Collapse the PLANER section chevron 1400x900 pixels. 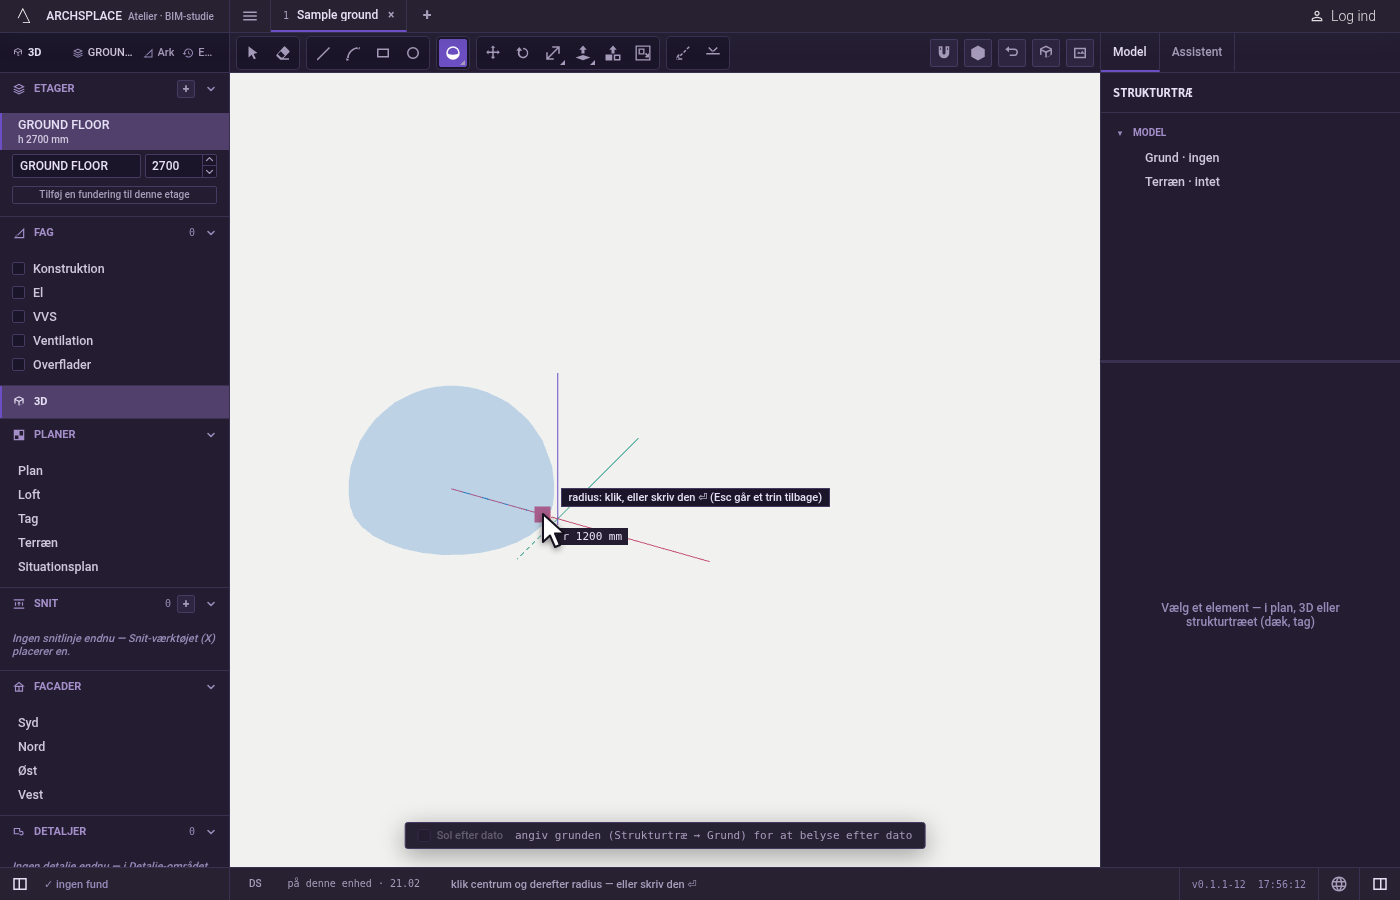tap(211, 435)
